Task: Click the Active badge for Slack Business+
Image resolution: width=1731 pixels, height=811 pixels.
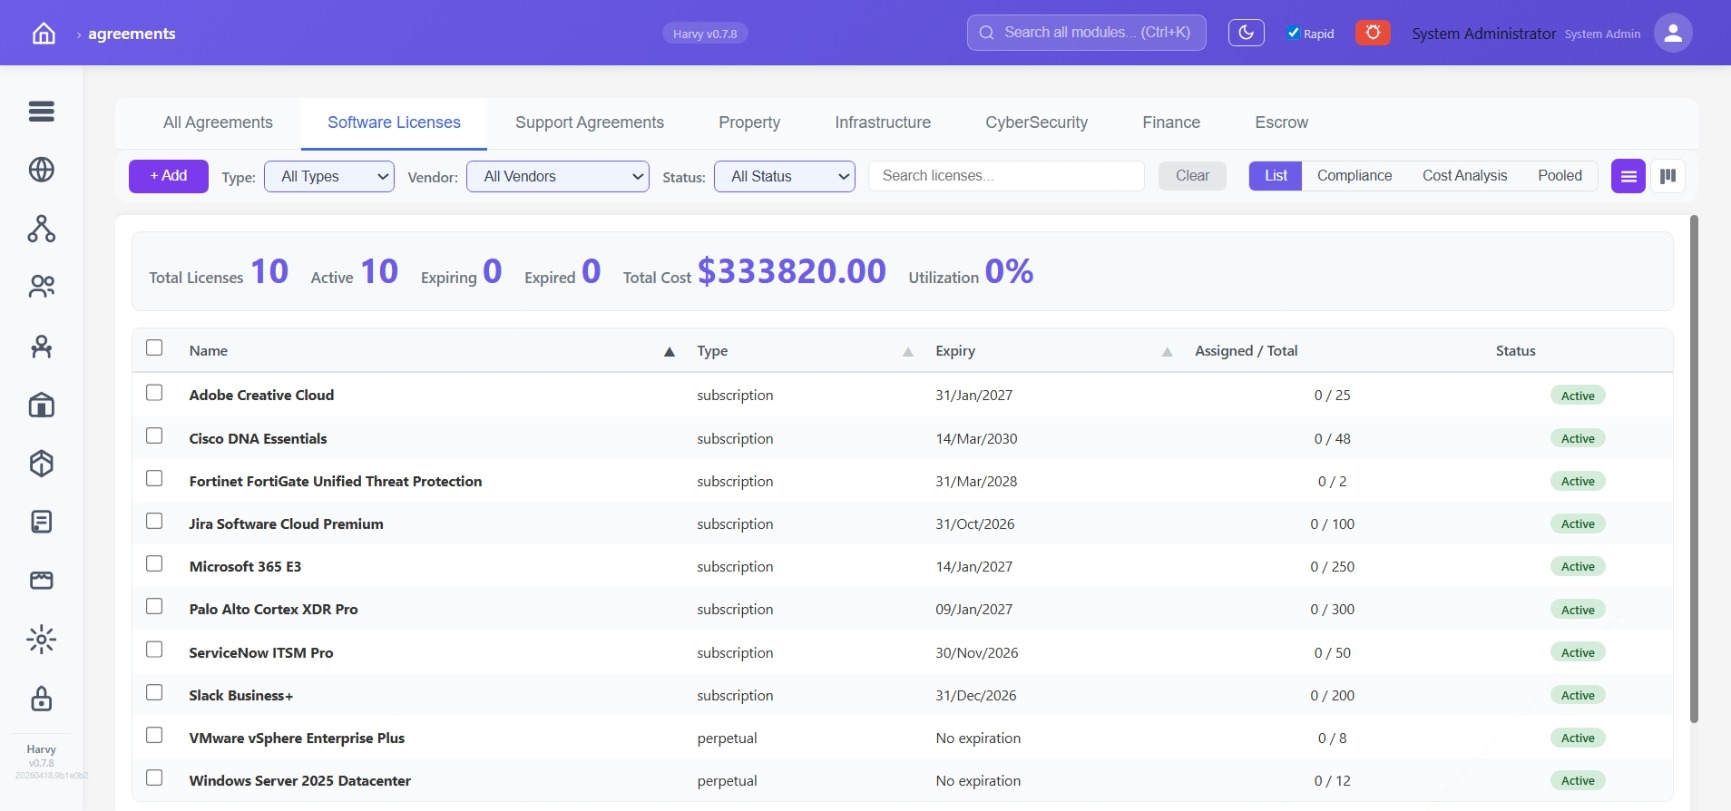Action: [x=1578, y=695]
